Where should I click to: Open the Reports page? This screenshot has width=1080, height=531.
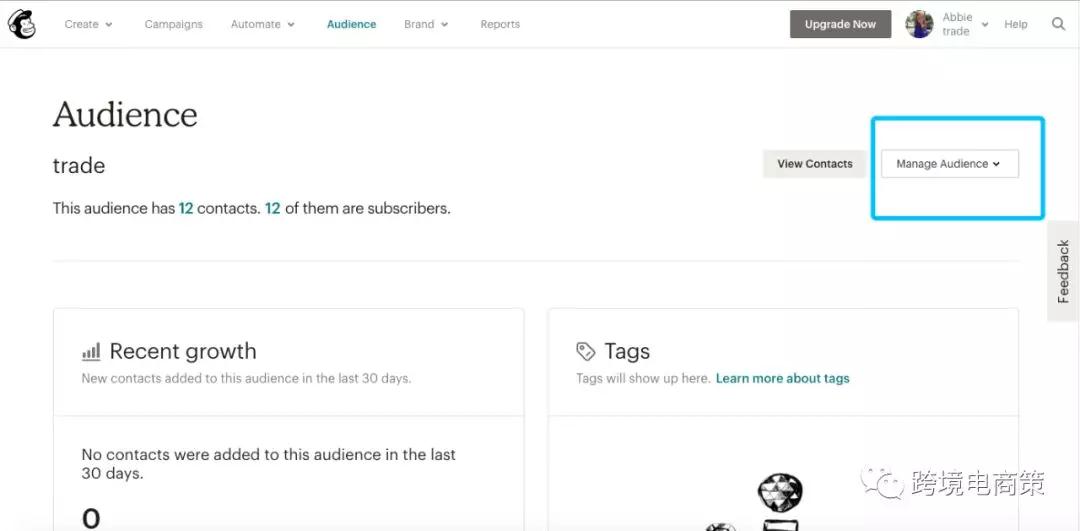(x=500, y=24)
